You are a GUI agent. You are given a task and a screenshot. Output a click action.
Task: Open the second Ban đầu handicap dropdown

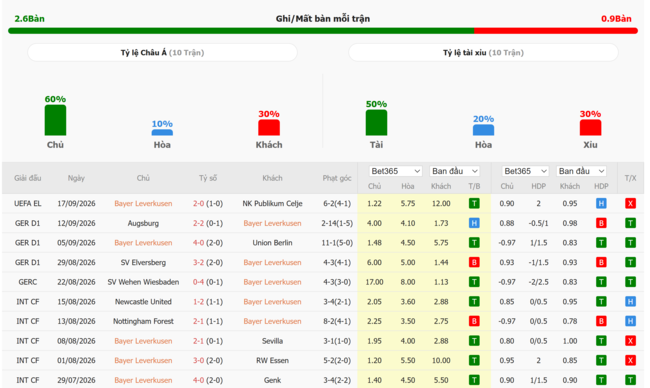coord(581,171)
